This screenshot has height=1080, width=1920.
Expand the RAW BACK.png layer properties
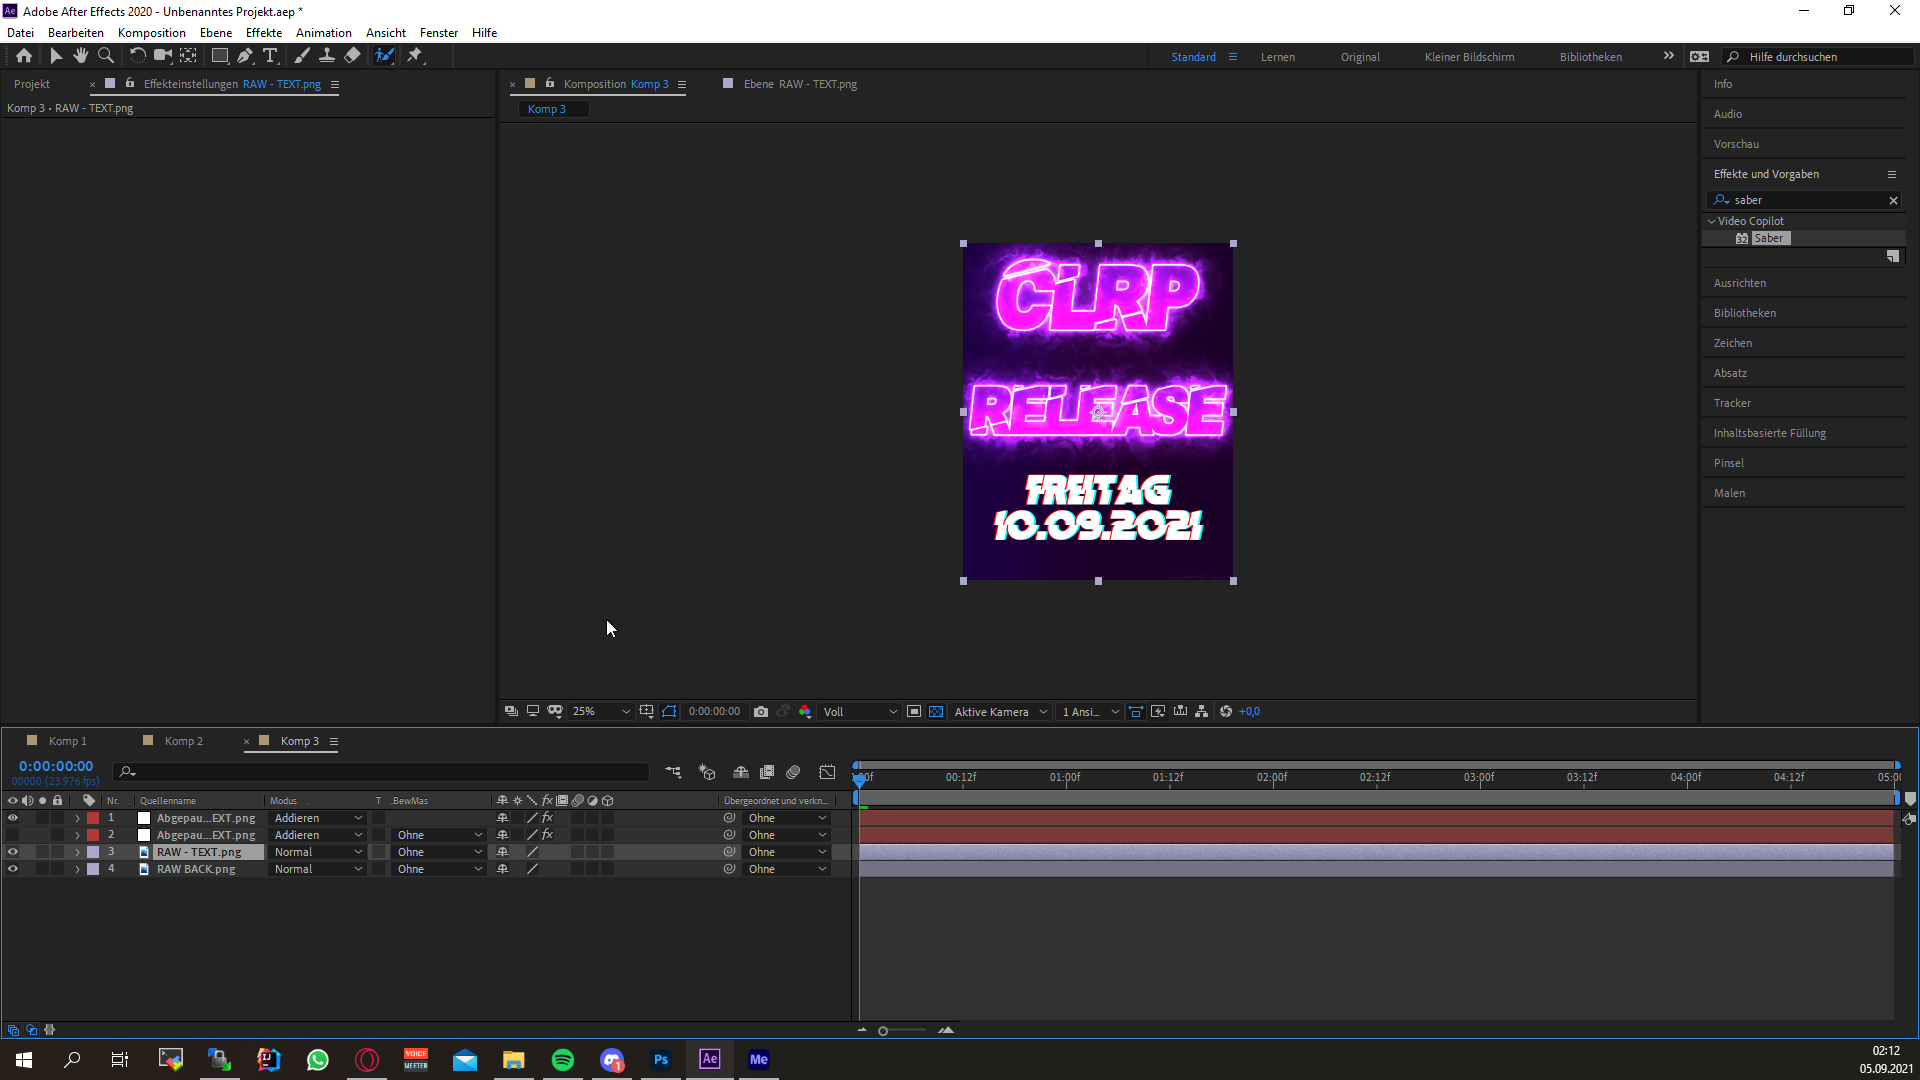pyautogui.click(x=77, y=869)
